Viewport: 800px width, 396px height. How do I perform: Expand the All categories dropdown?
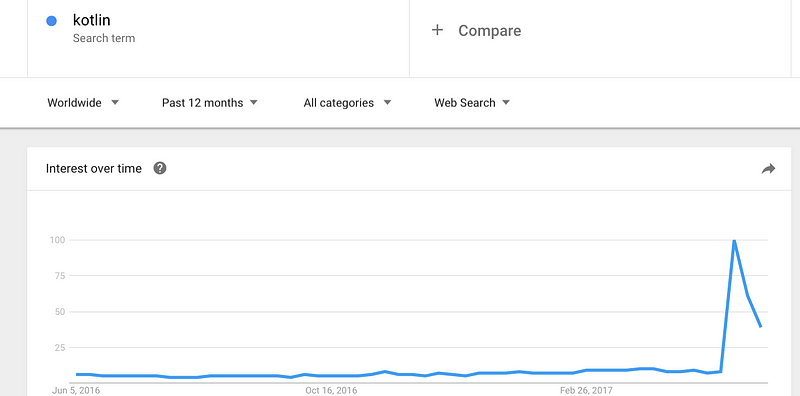347,103
